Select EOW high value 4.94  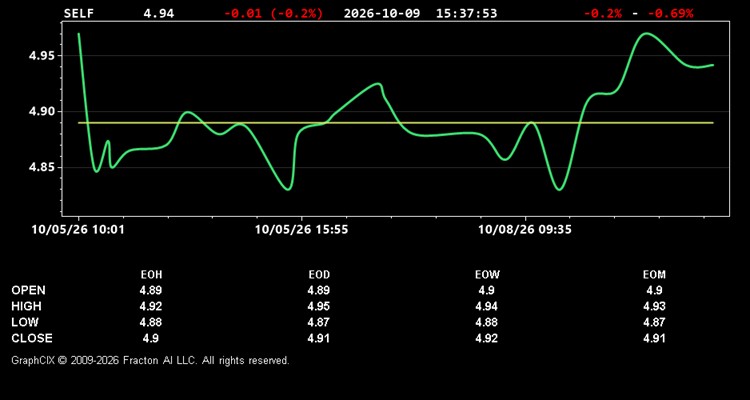point(487,306)
